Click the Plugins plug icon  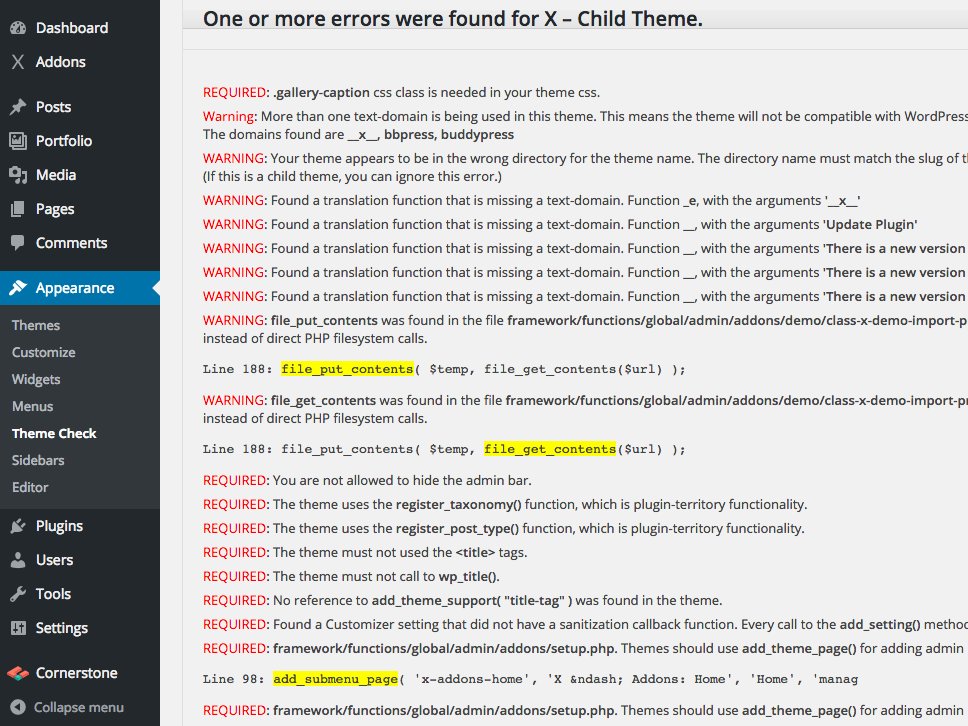(18, 526)
